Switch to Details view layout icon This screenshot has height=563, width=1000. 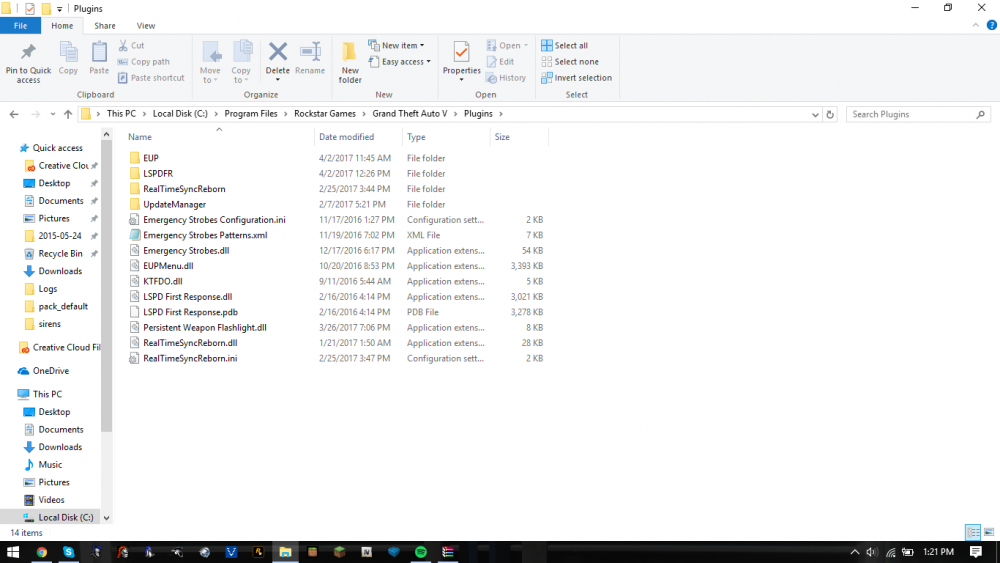click(x=973, y=532)
